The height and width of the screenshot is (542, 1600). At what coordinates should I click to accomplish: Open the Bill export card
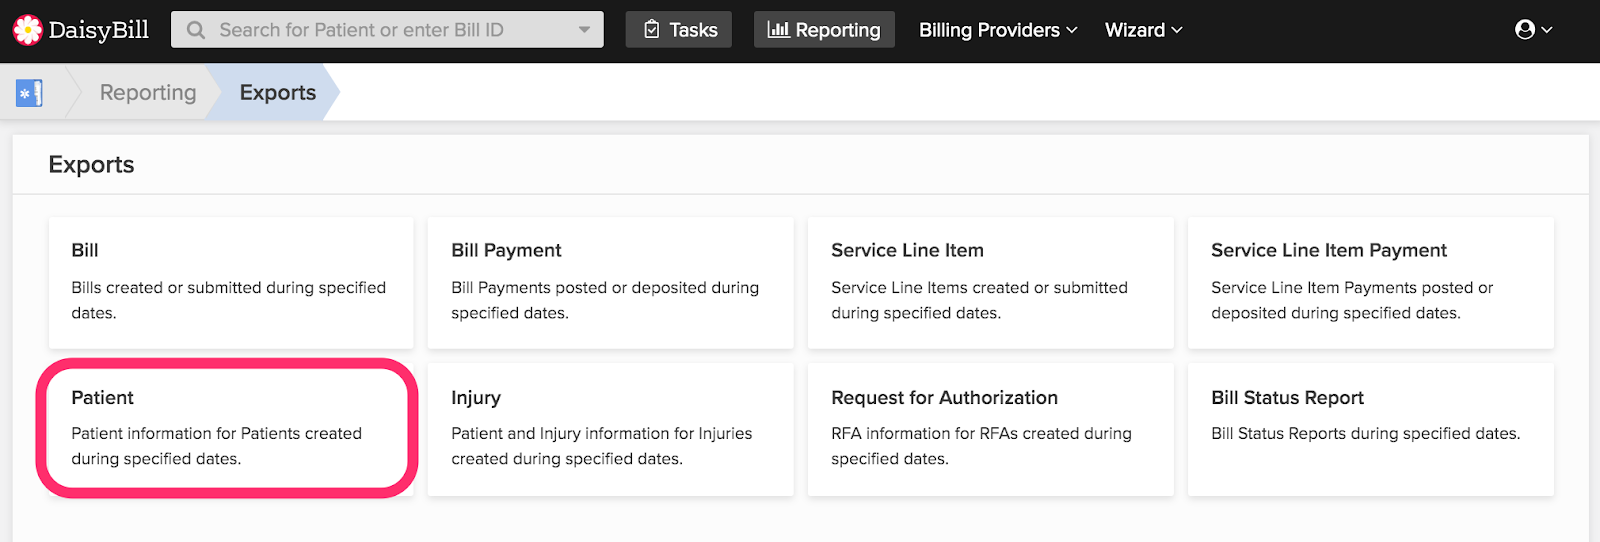pos(231,283)
